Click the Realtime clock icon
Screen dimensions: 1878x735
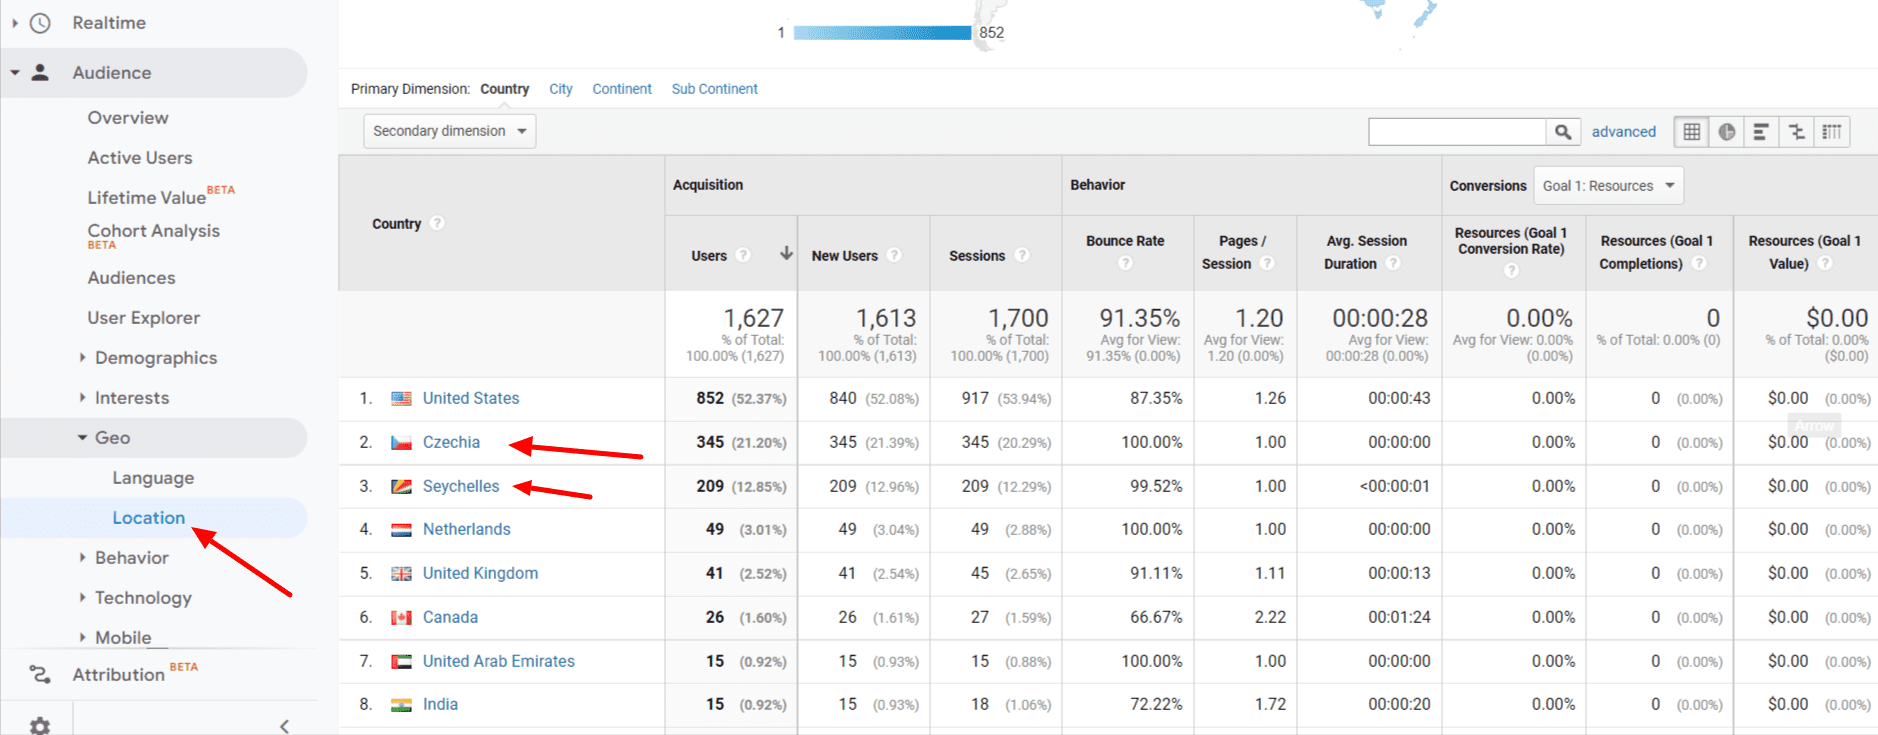point(40,23)
